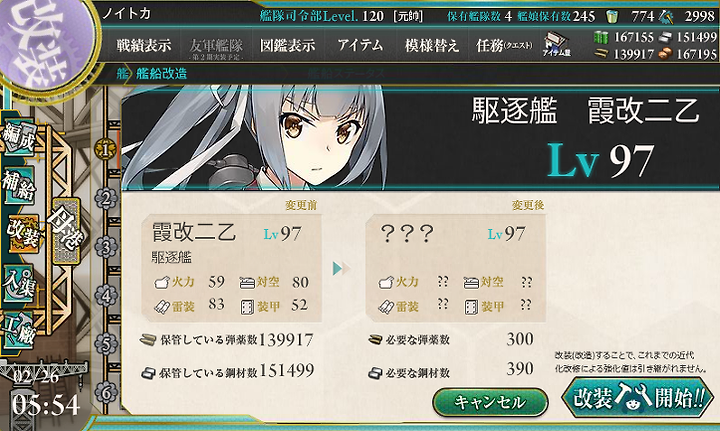
Task: Select fleet number 3 flower marker
Action: click(106, 247)
